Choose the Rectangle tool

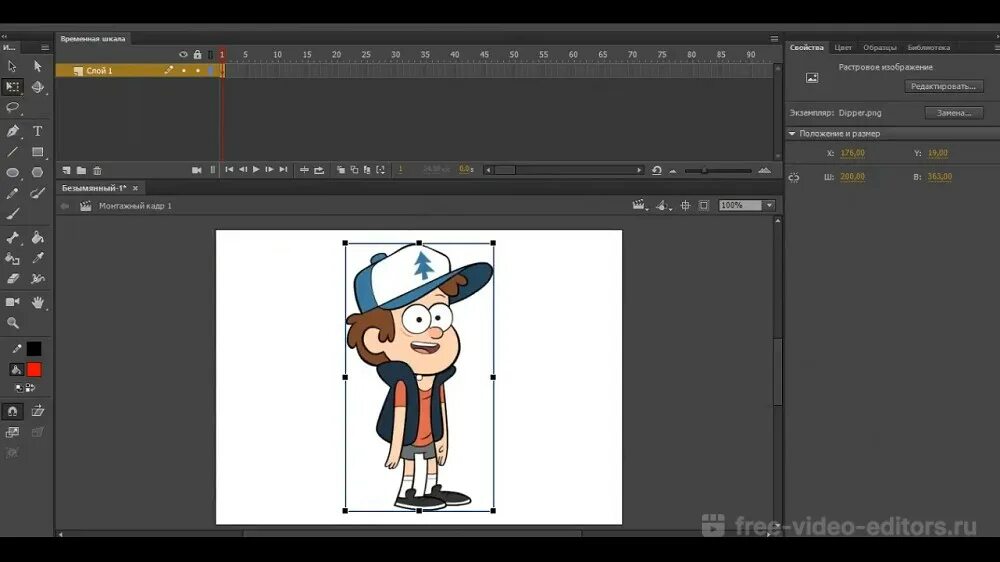[x=38, y=152]
